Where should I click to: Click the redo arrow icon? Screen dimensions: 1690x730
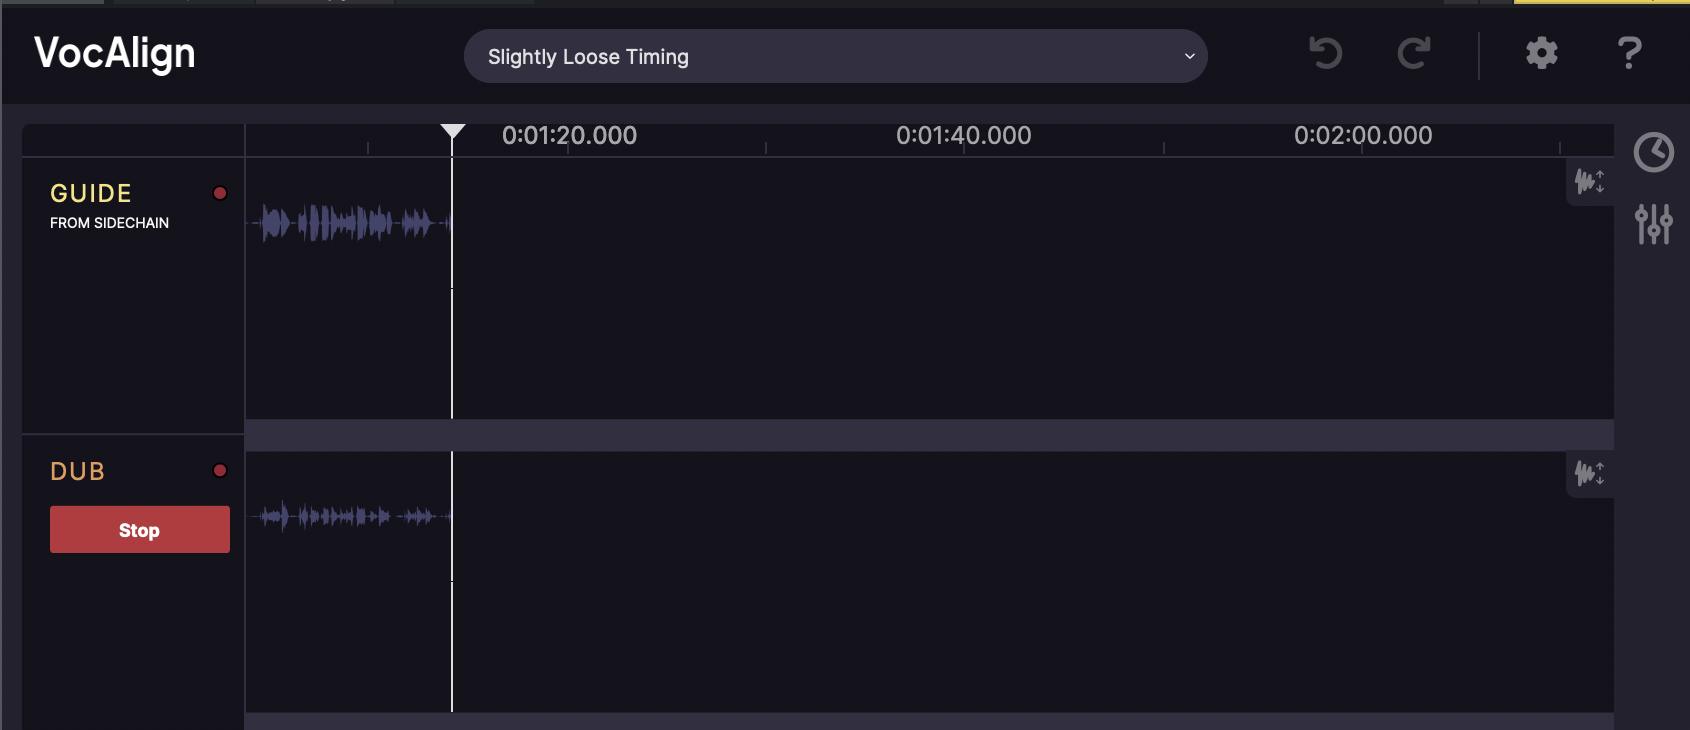tap(1413, 53)
